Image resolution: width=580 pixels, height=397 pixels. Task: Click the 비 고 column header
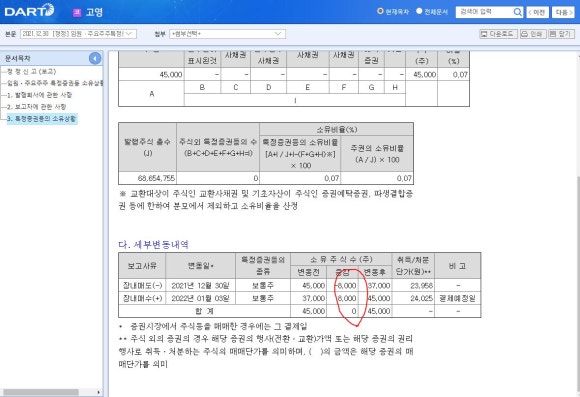(458, 266)
